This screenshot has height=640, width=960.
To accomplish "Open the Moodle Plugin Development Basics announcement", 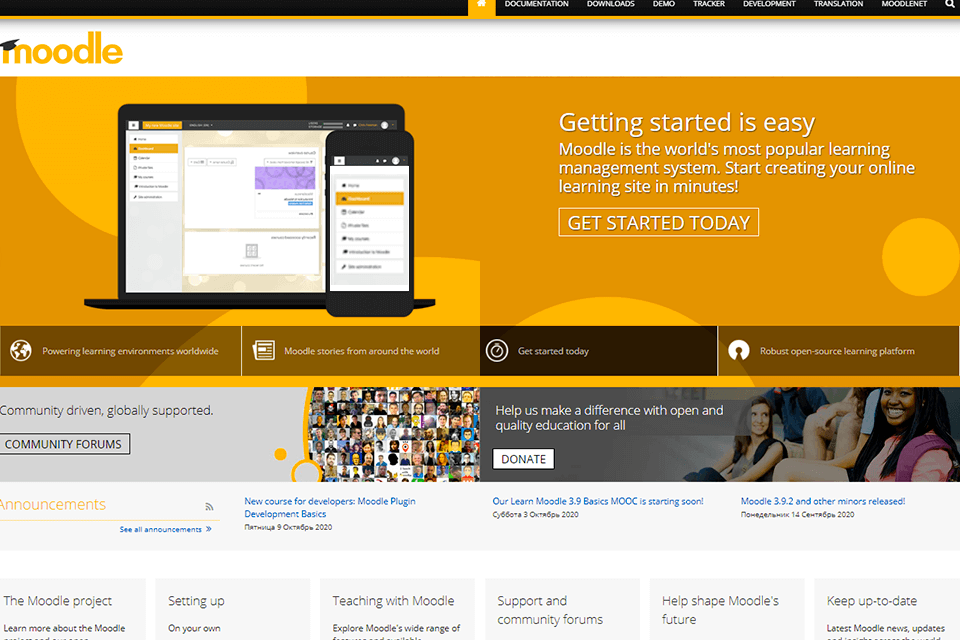I will (x=330, y=507).
